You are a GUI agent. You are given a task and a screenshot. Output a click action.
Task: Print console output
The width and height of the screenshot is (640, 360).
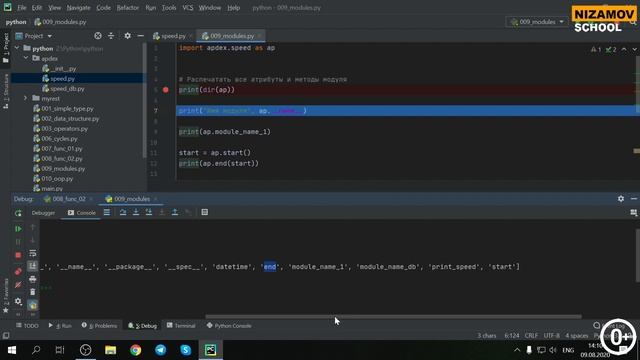tap(33, 279)
